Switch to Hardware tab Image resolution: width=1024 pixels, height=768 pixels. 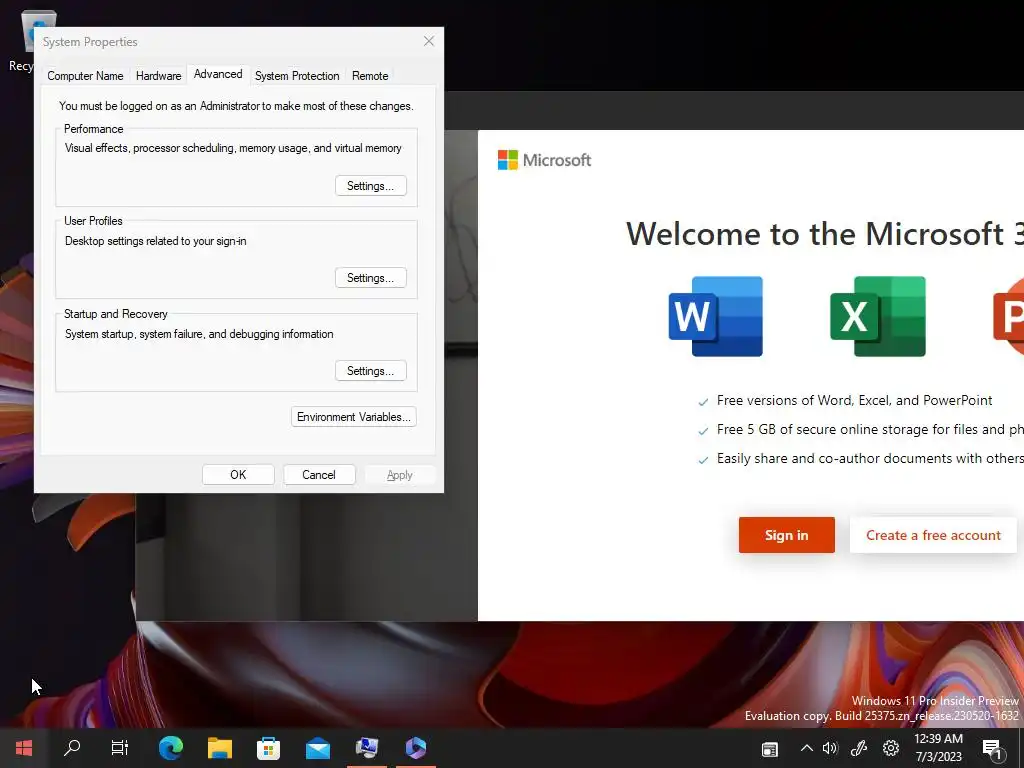point(159,76)
